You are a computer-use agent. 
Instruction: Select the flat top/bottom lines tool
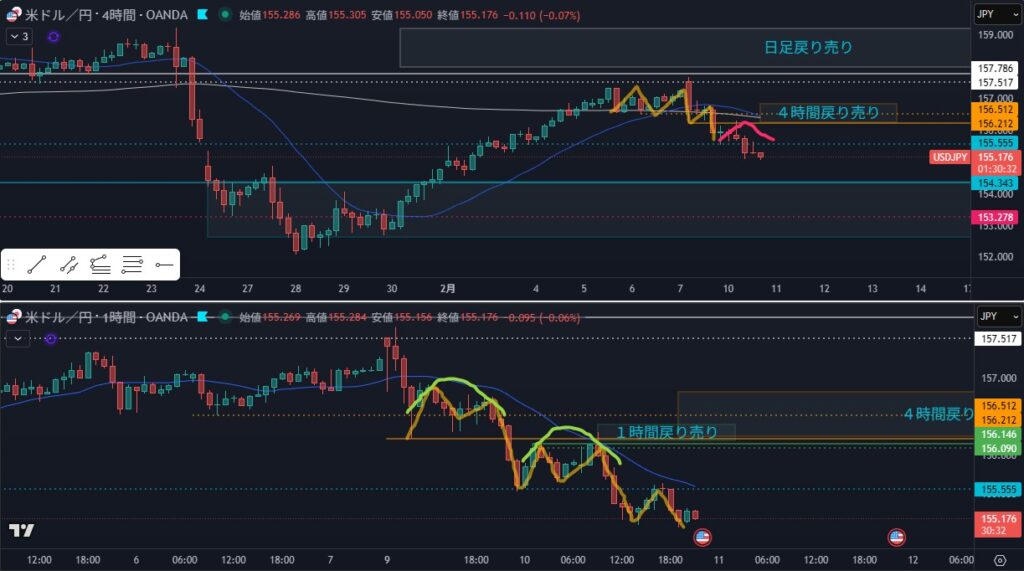tap(131, 265)
